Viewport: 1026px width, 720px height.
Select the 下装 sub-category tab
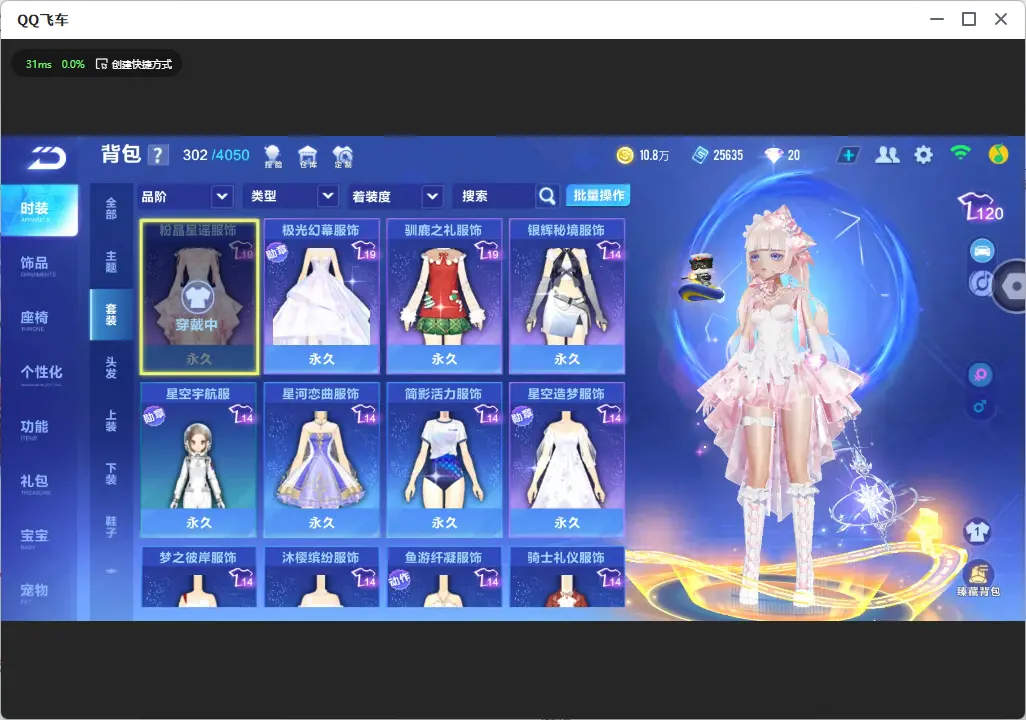[111, 474]
